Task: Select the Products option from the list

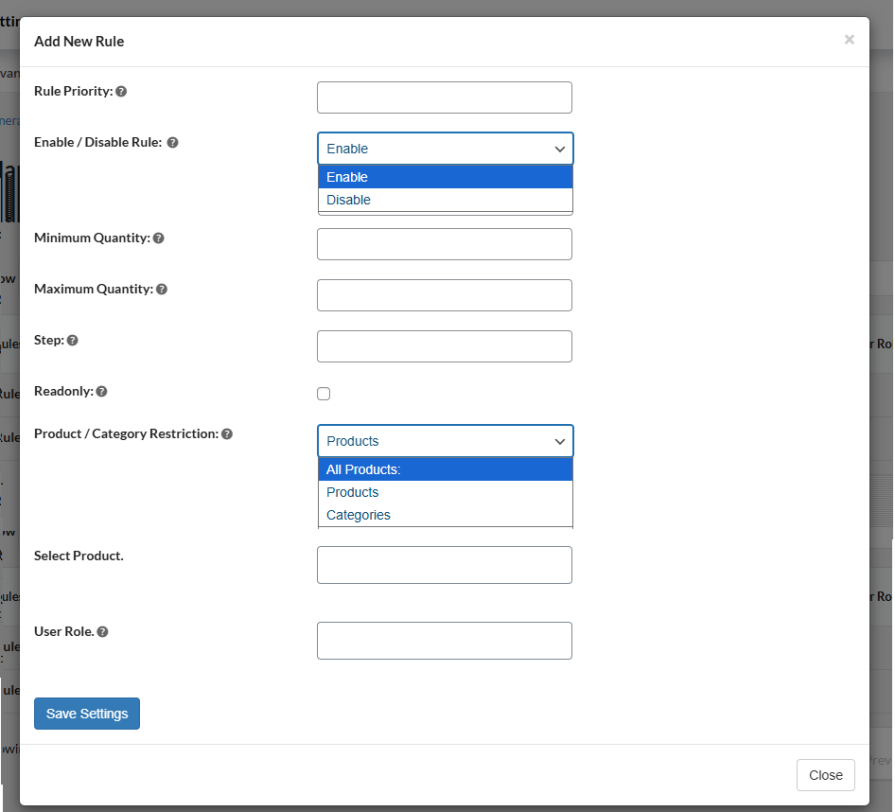Action: pyautogui.click(x=352, y=491)
